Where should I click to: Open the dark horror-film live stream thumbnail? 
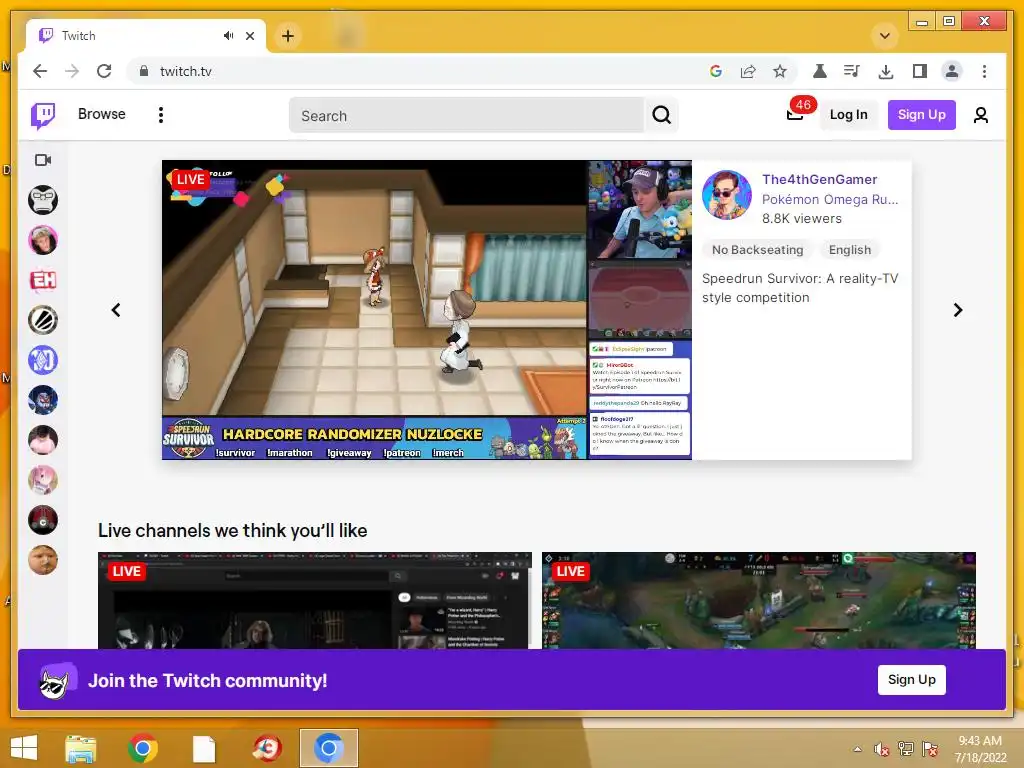(x=315, y=600)
